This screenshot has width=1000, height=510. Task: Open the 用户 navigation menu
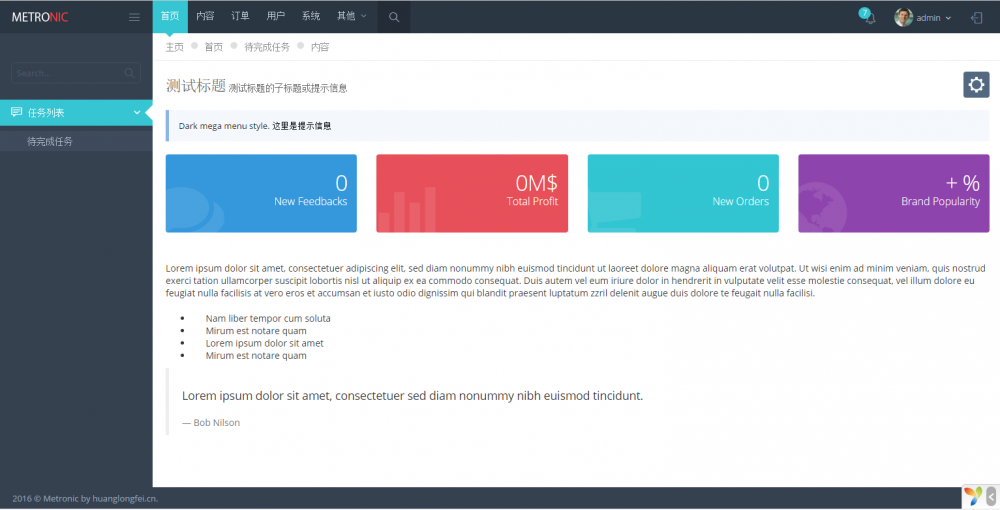pos(276,17)
